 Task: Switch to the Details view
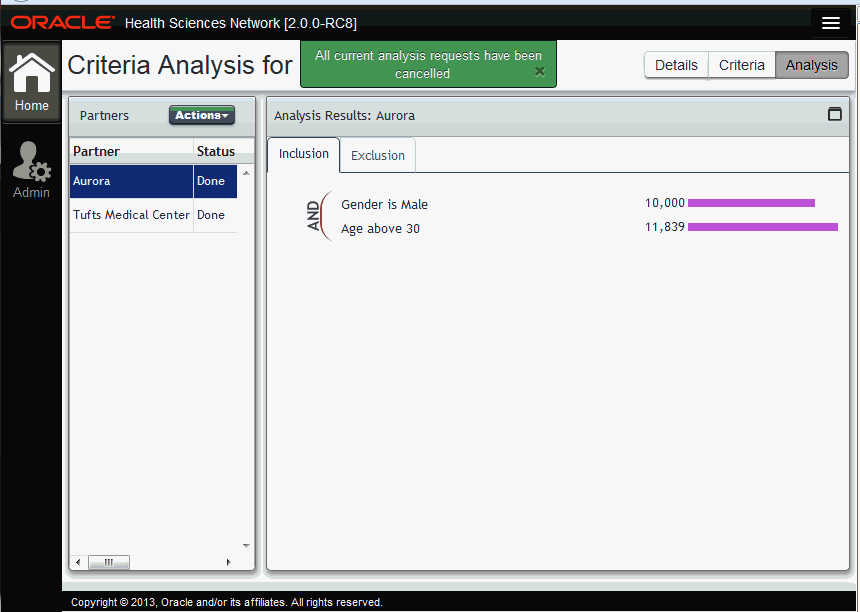coord(676,65)
